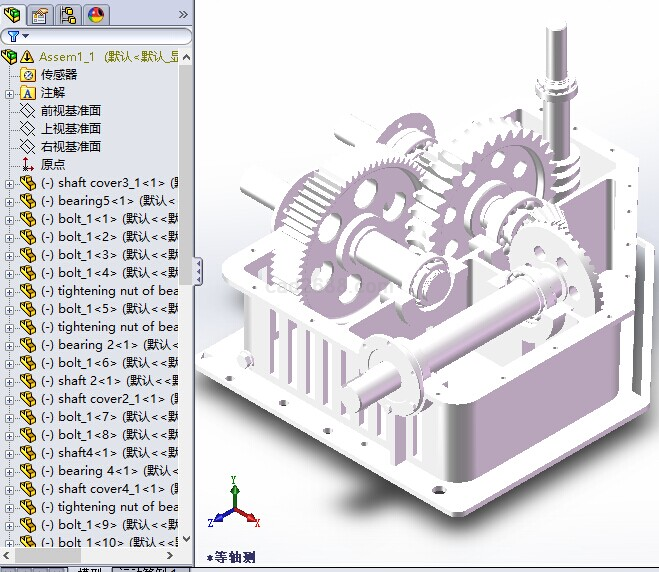Viewport: 659px width, 572px height.
Task: Click the shaft 2<1> part icon
Action: (27, 381)
